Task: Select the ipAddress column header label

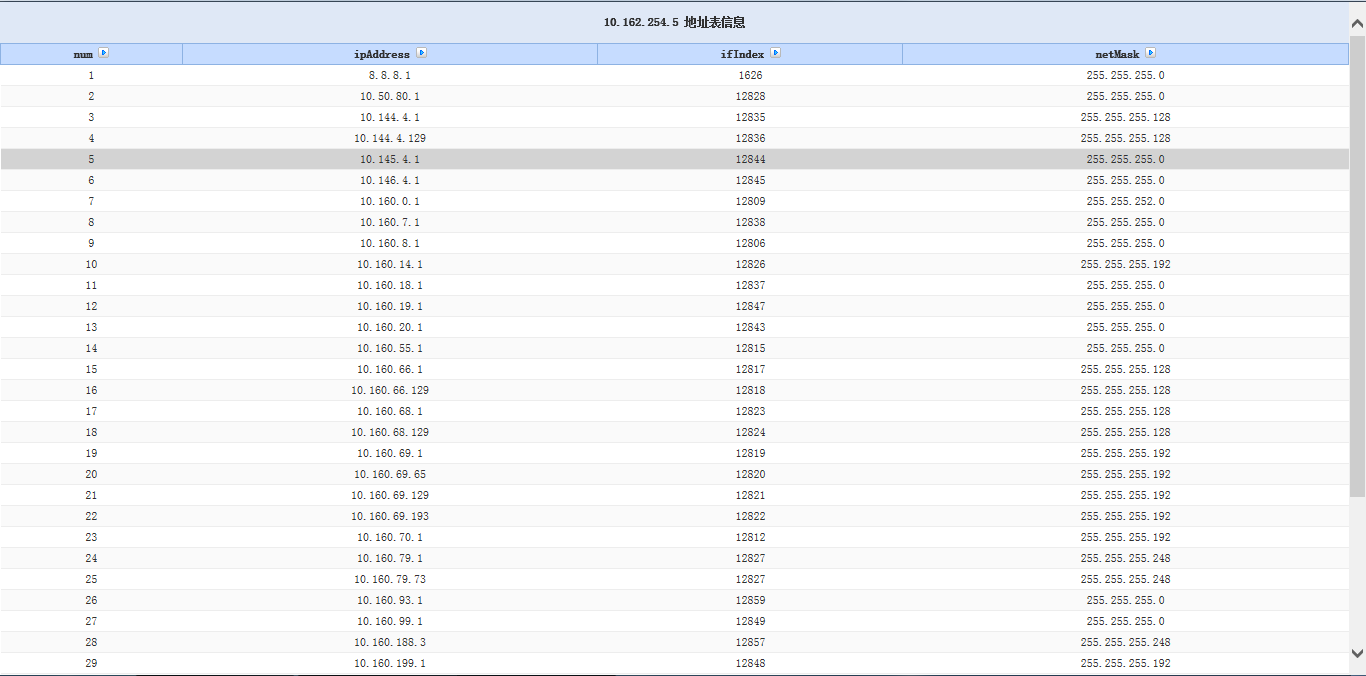Action: [x=382, y=55]
